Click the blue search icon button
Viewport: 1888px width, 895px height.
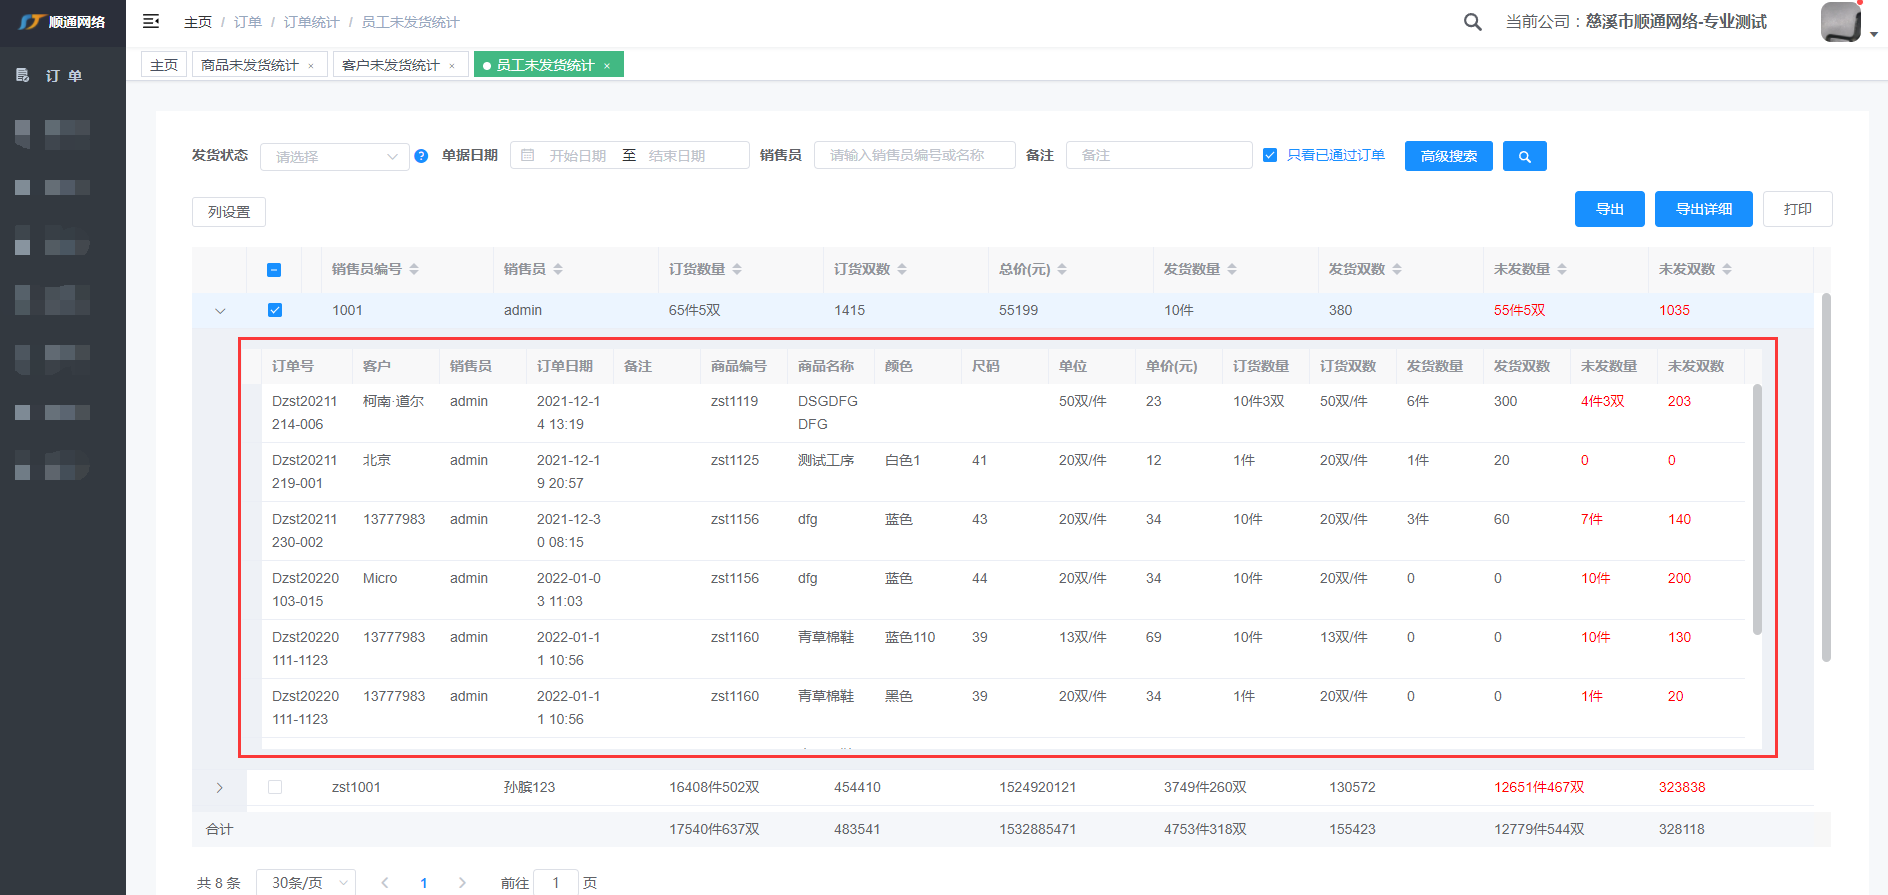tap(1524, 156)
